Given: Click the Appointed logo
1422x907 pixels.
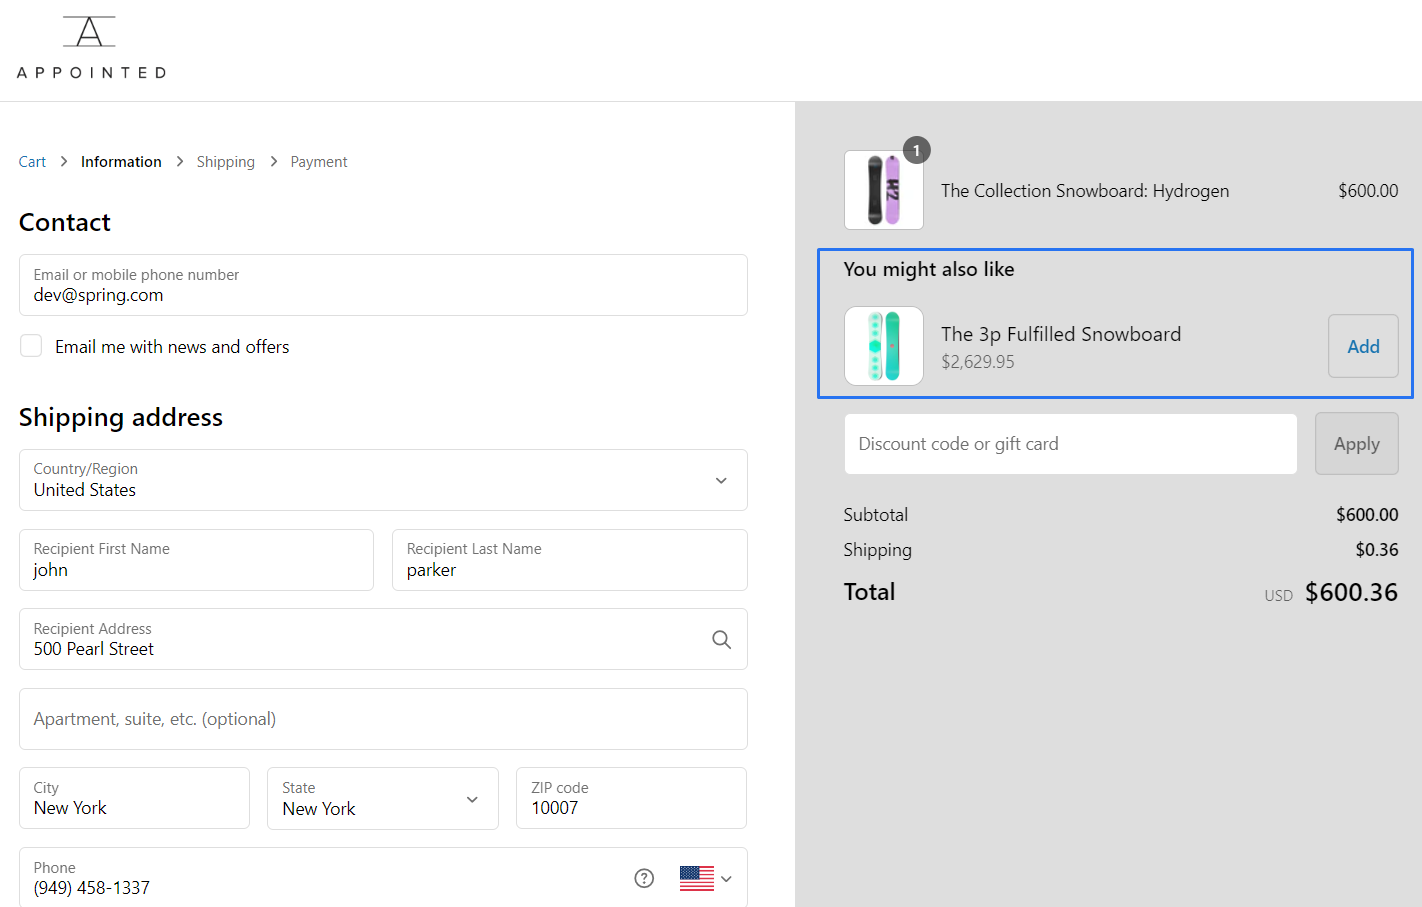Looking at the screenshot, I should click(x=90, y=46).
